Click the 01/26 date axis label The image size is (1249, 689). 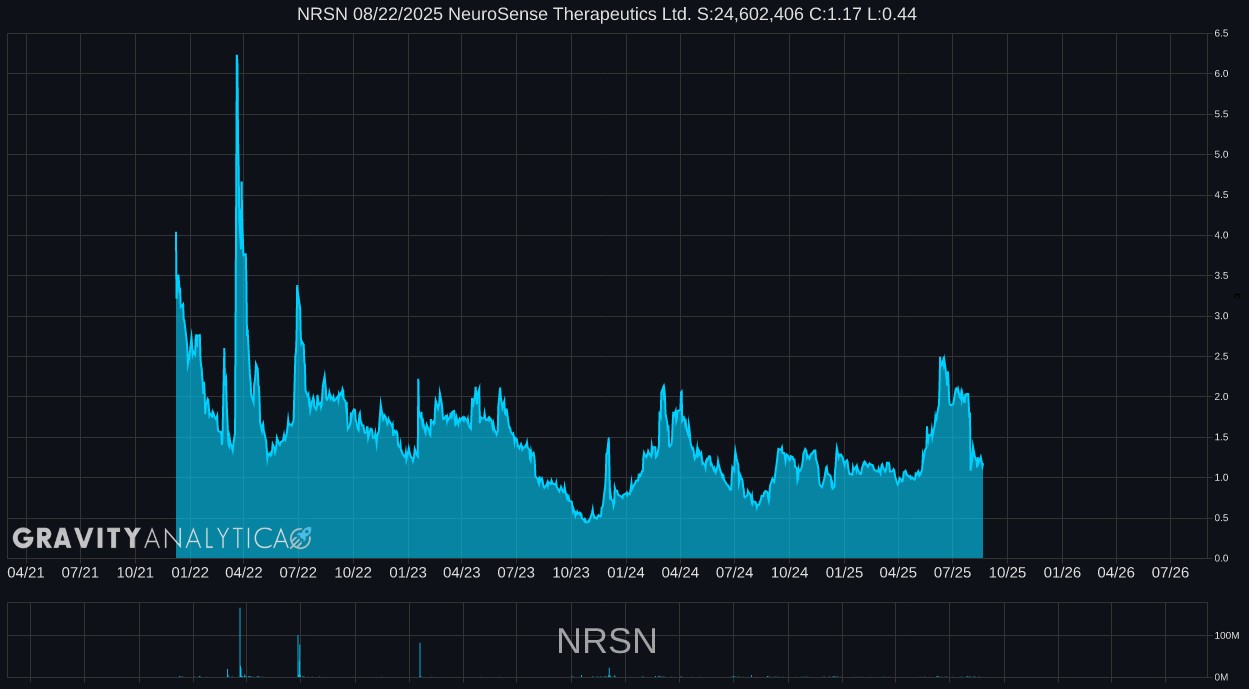click(x=1062, y=572)
